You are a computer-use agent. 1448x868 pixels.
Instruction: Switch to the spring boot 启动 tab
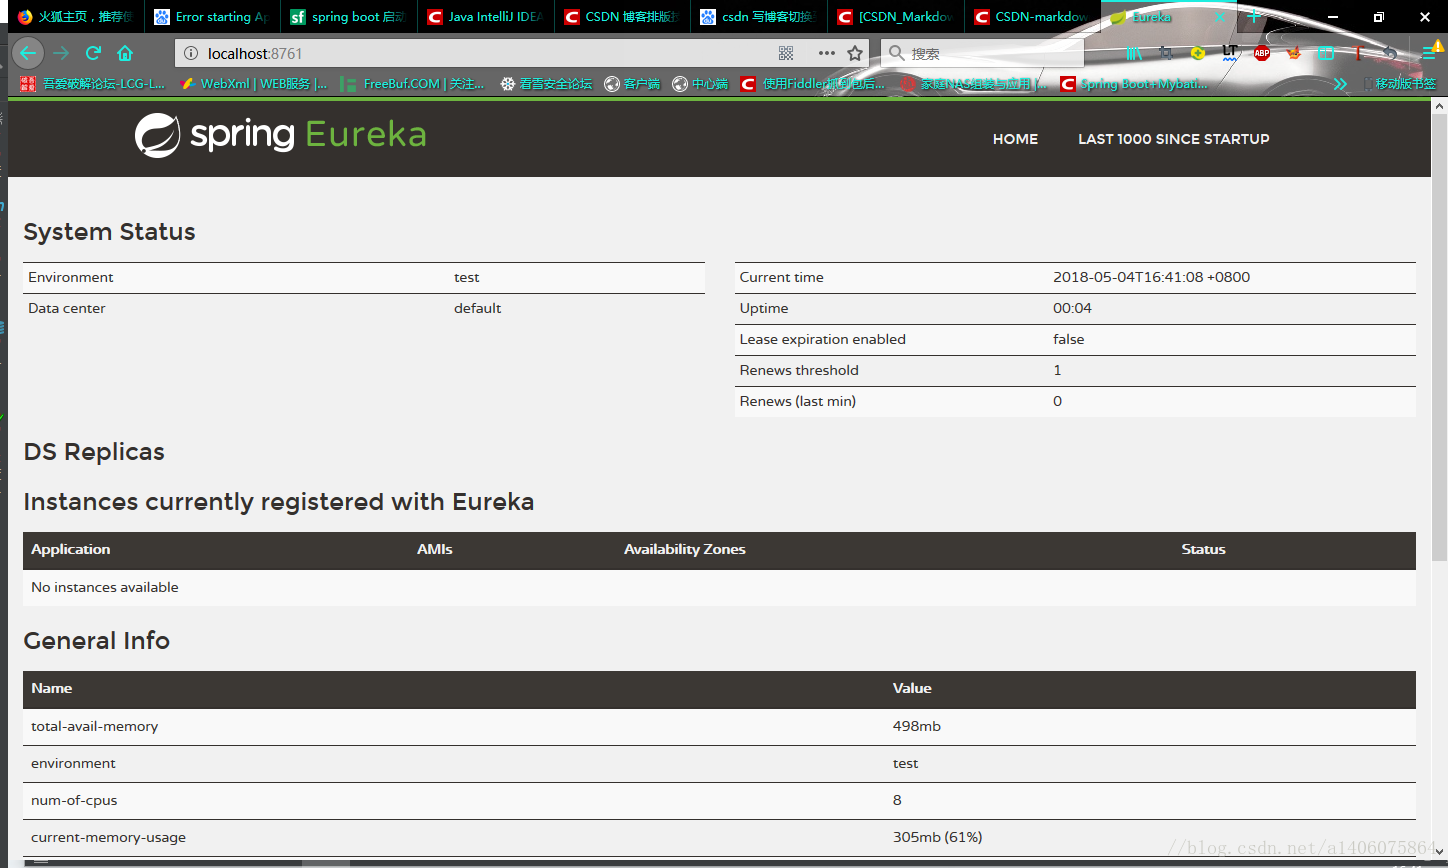[349, 17]
